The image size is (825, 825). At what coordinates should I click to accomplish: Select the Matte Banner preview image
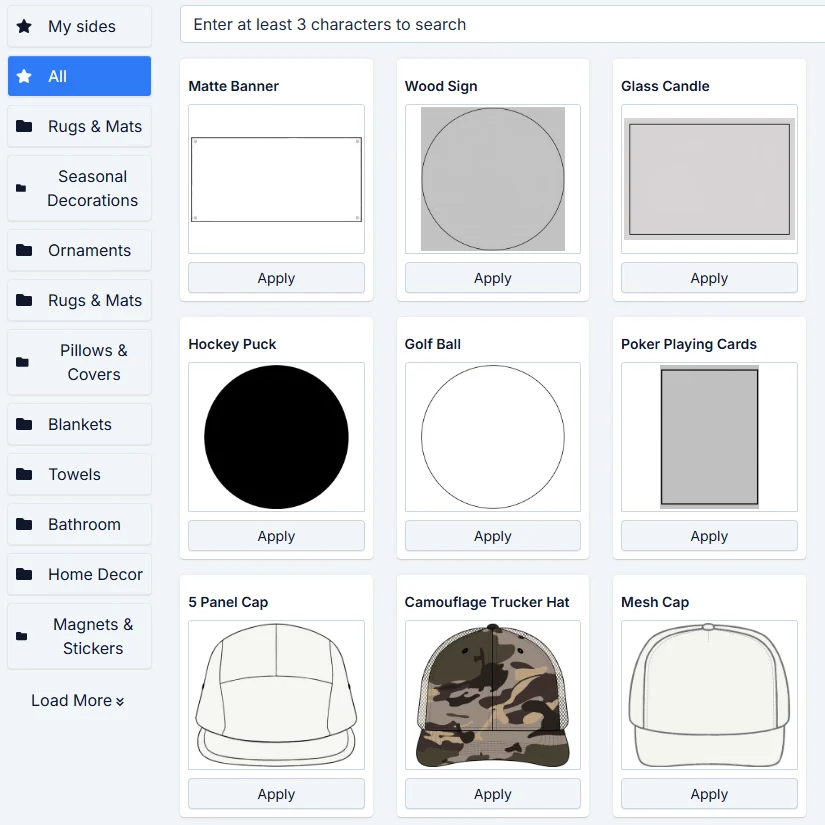point(276,179)
